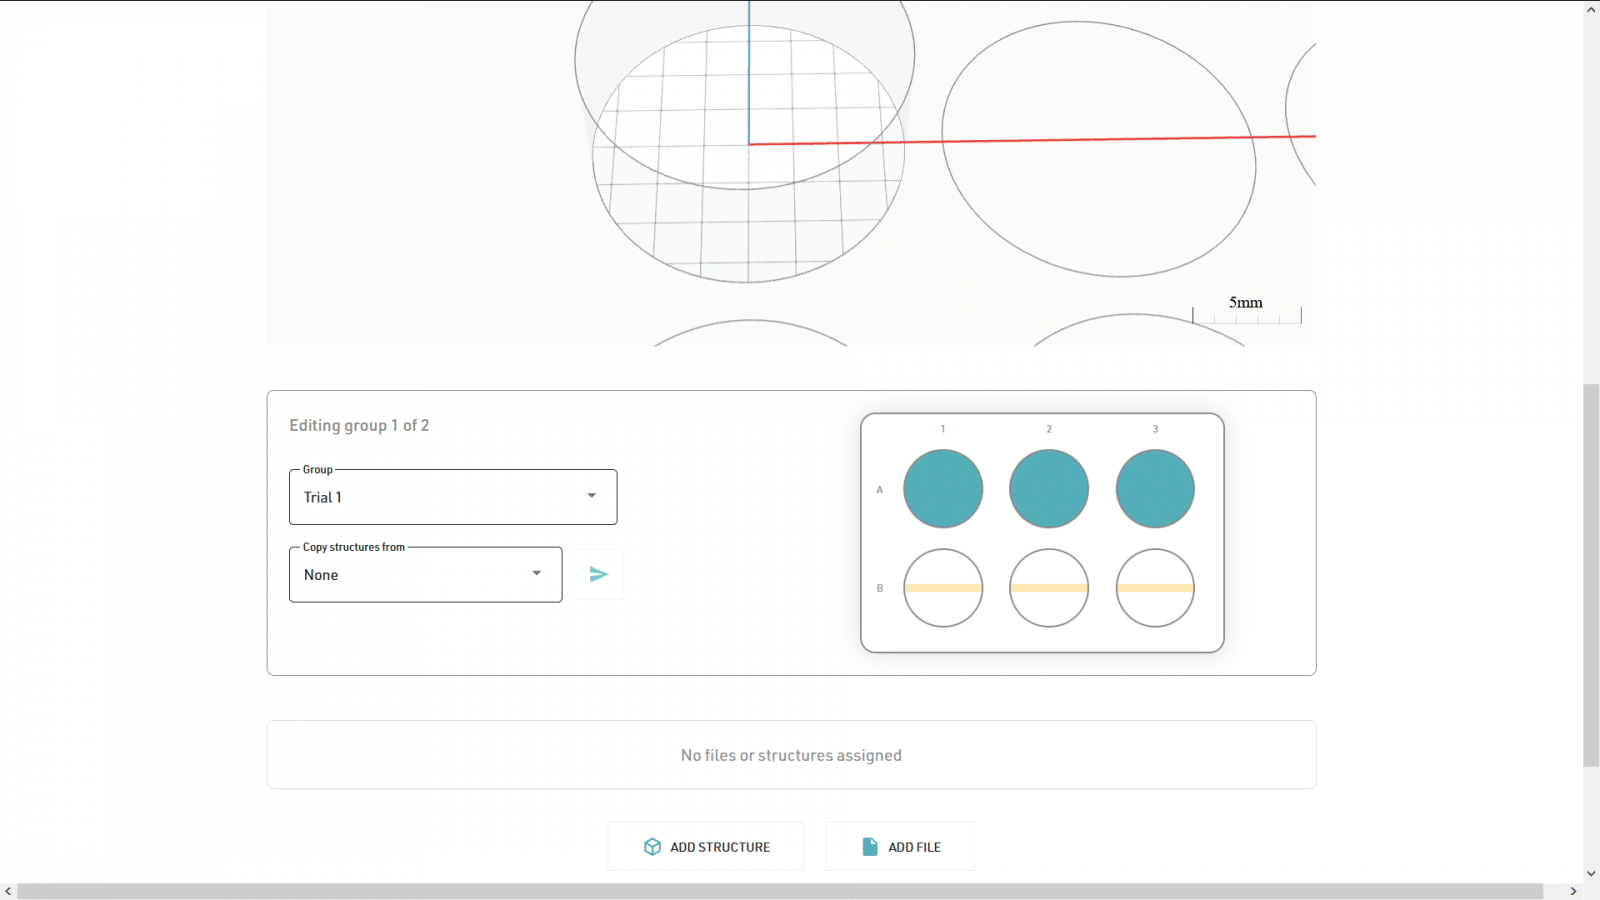Click column 1 header of plate map
This screenshot has height=900, width=1600.
click(943, 429)
